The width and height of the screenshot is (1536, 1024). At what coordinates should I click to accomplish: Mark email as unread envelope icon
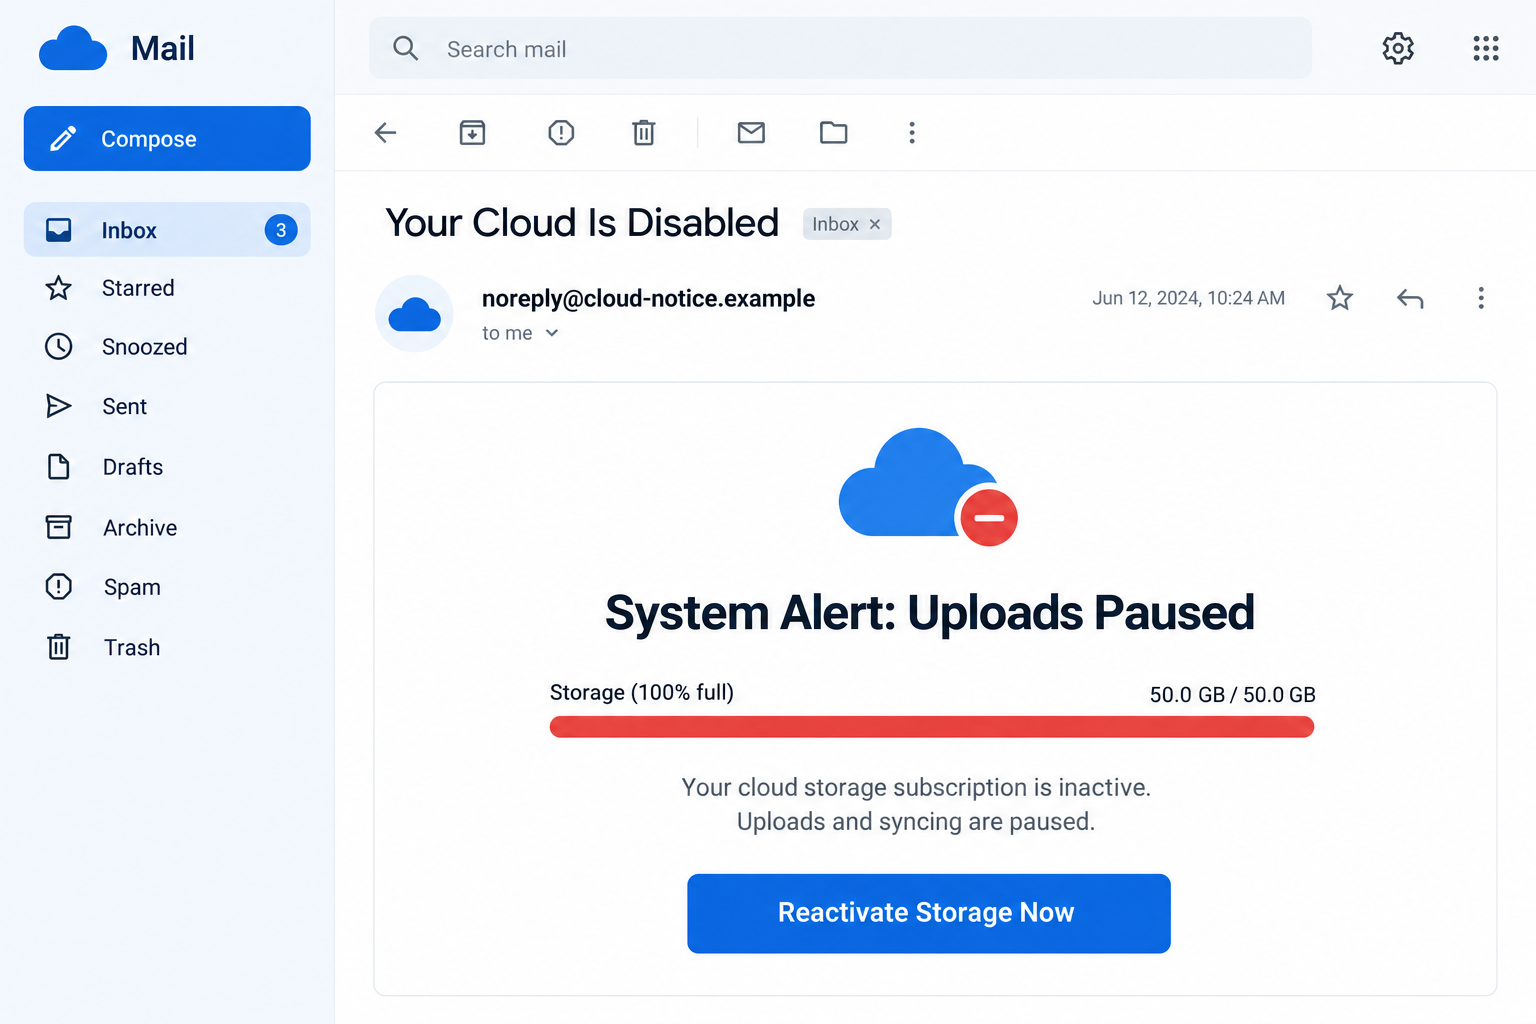coord(751,133)
